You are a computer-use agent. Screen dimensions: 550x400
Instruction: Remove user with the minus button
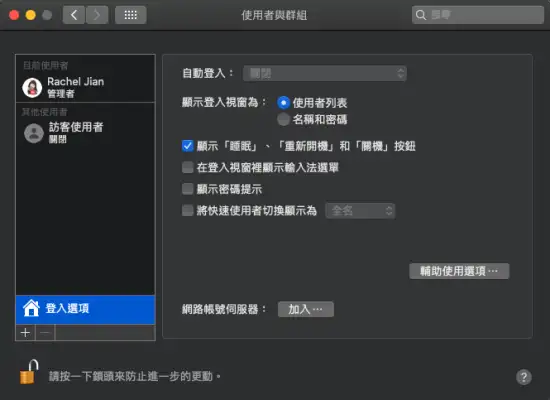coord(45,332)
